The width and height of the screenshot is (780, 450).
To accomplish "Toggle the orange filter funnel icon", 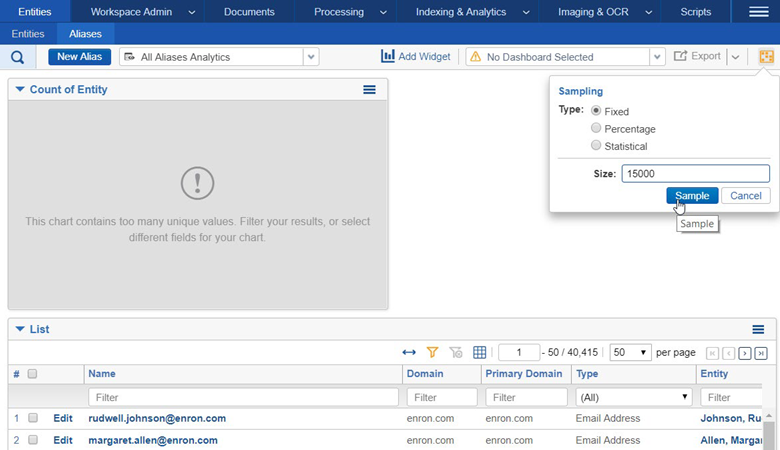I will coord(432,353).
